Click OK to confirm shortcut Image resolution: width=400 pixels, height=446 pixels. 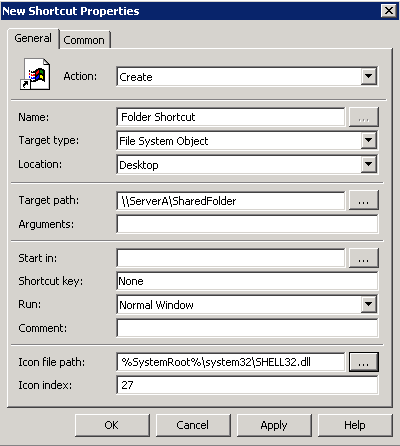(112, 425)
